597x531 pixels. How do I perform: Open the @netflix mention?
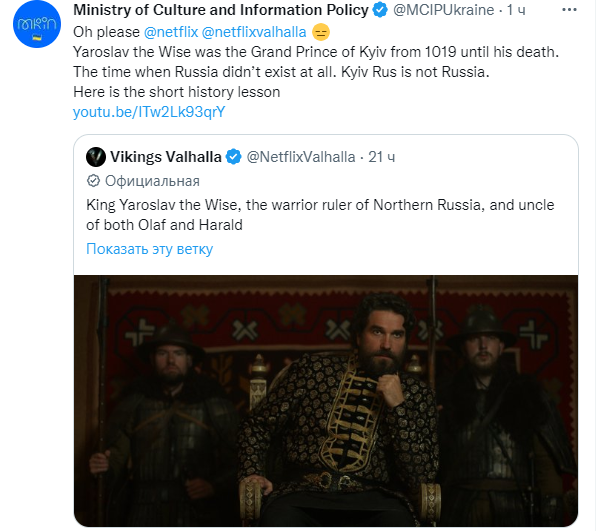[171, 32]
